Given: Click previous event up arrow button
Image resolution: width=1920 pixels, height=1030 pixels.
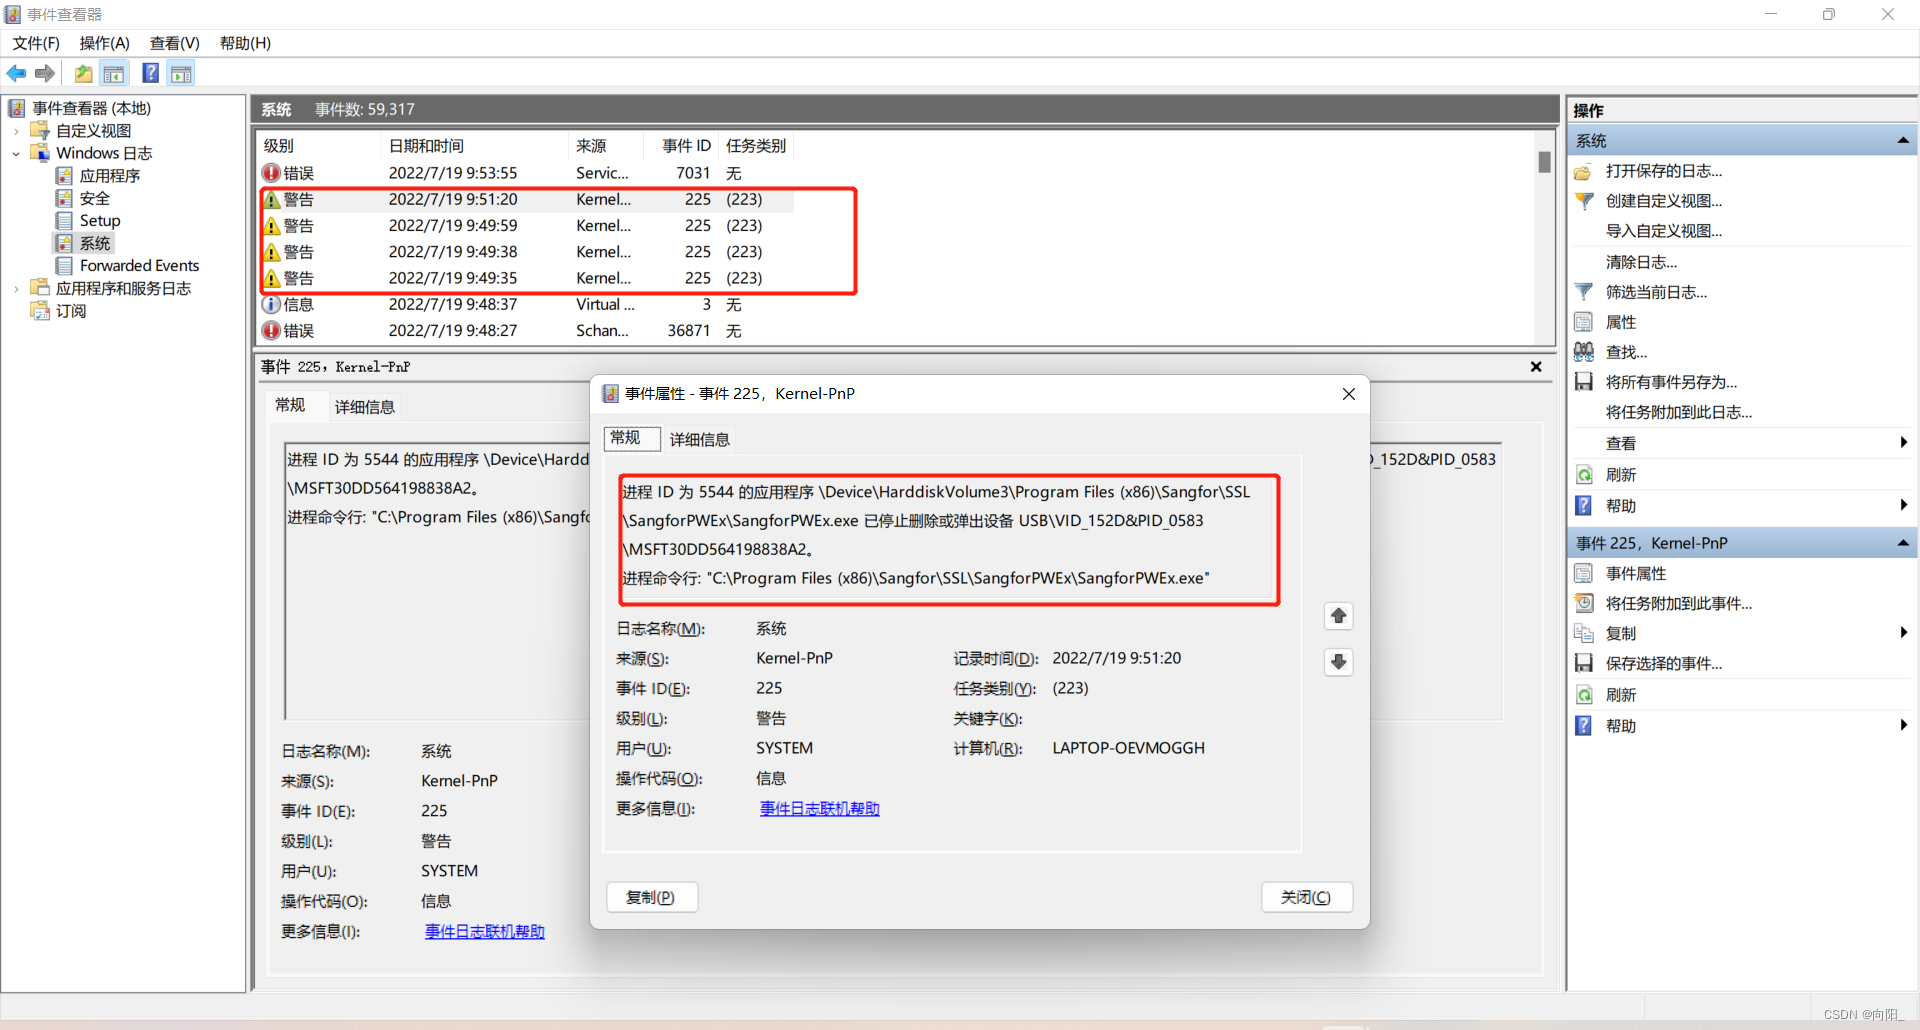Looking at the screenshot, I should 1339,616.
